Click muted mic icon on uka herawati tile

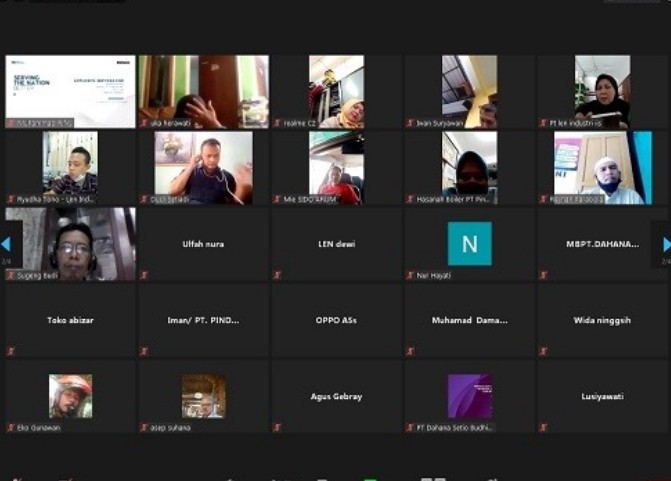tap(144, 123)
